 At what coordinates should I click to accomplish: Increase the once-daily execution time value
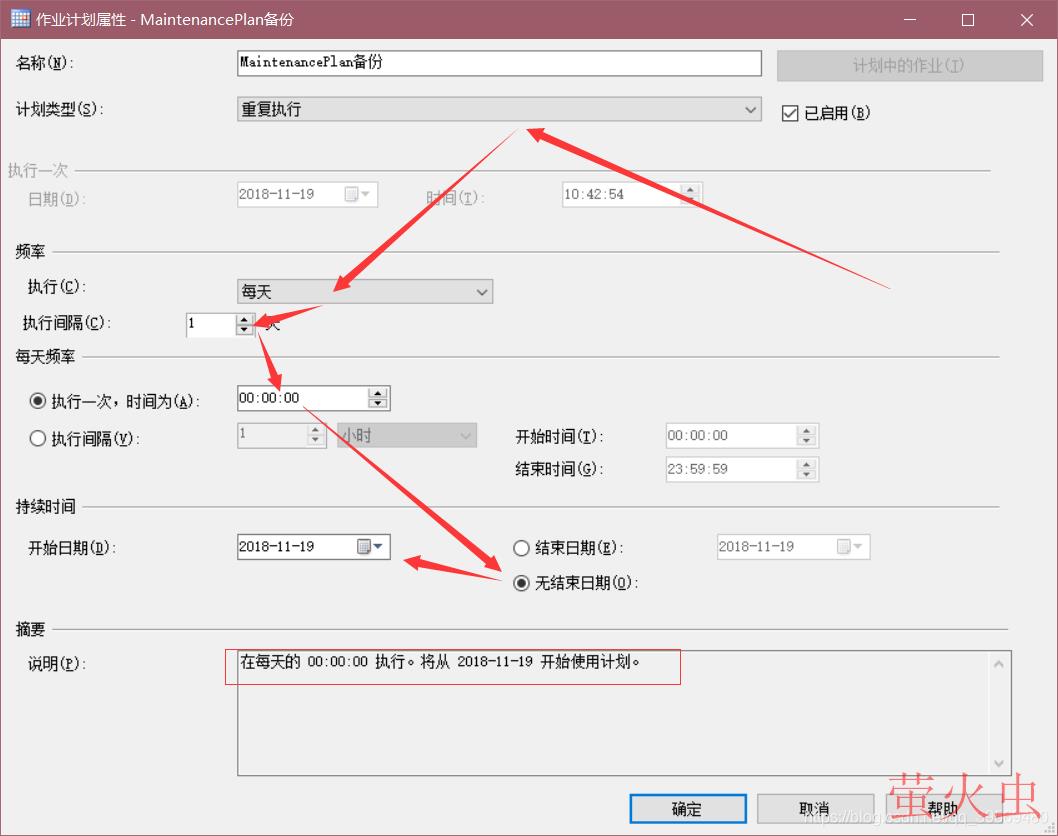pyautogui.click(x=378, y=394)
